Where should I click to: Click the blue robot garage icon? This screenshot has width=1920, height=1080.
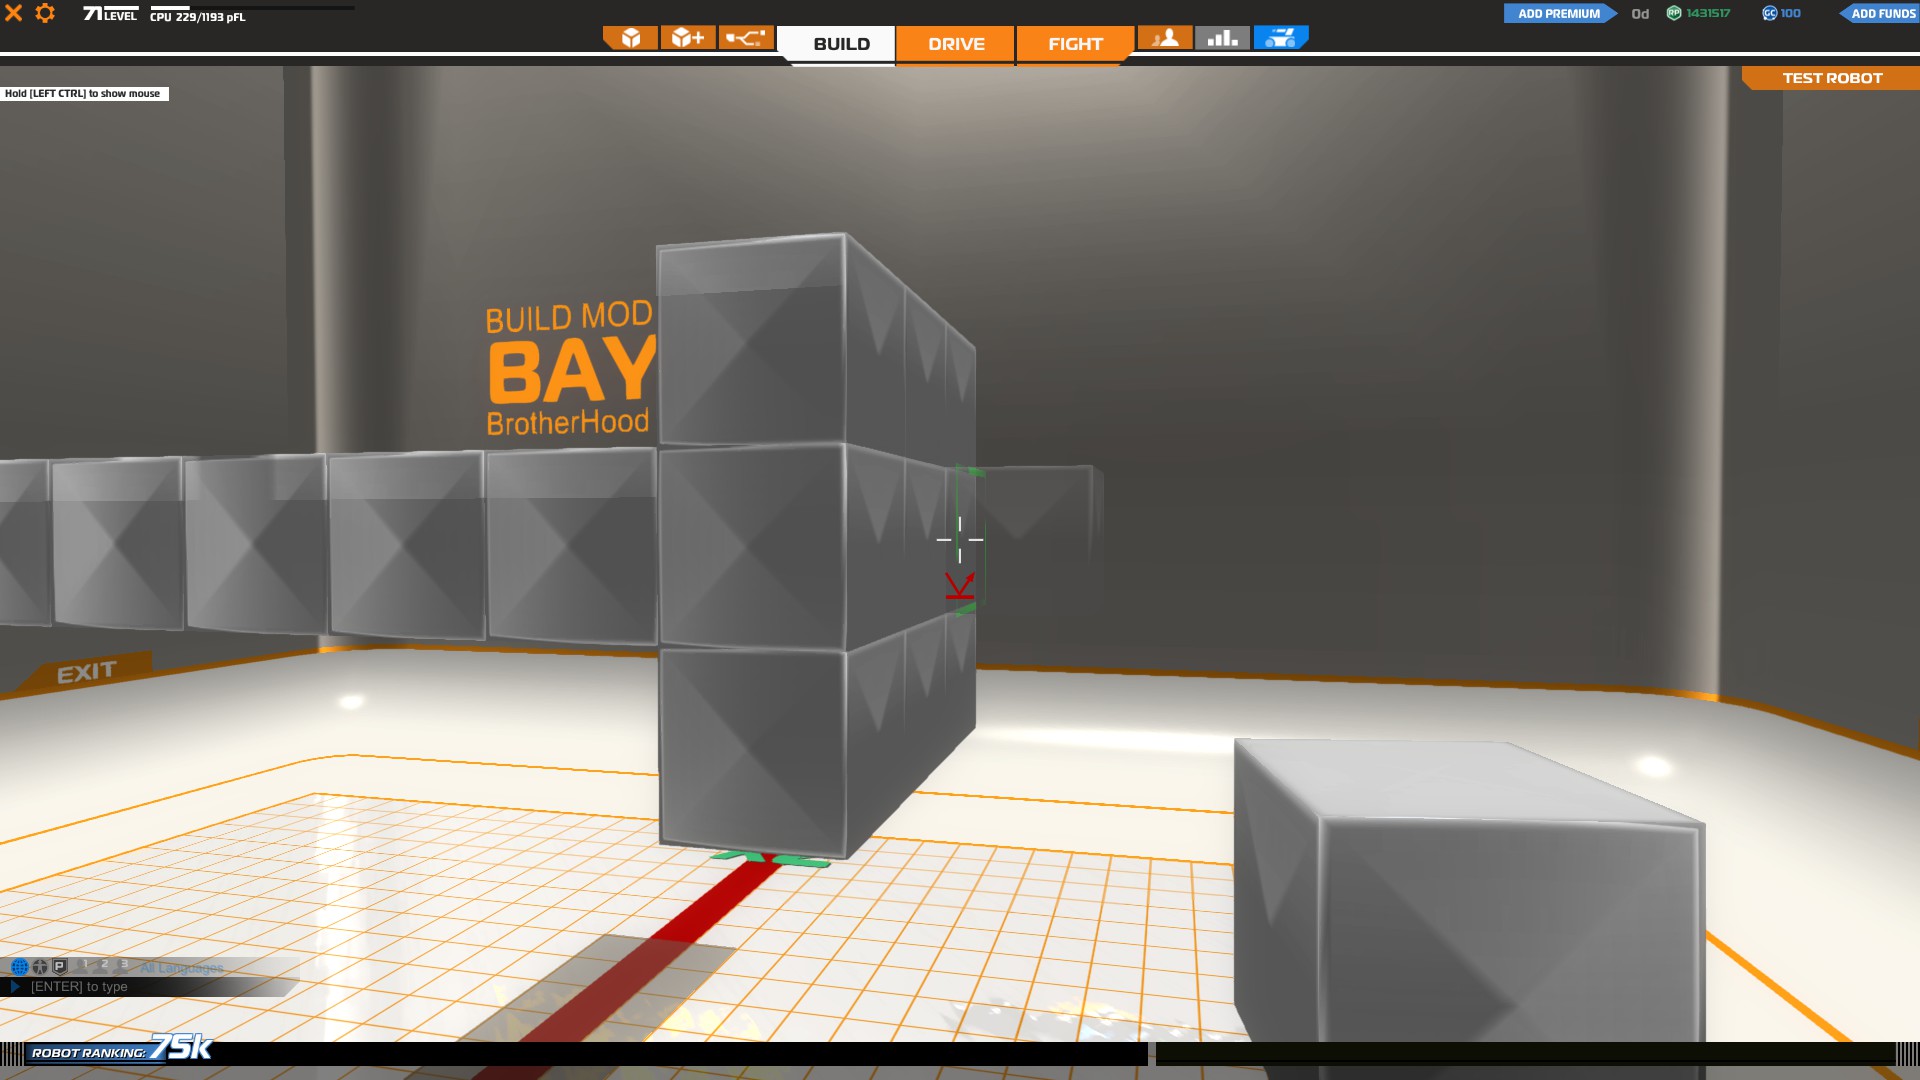[x=1280, y=38]
